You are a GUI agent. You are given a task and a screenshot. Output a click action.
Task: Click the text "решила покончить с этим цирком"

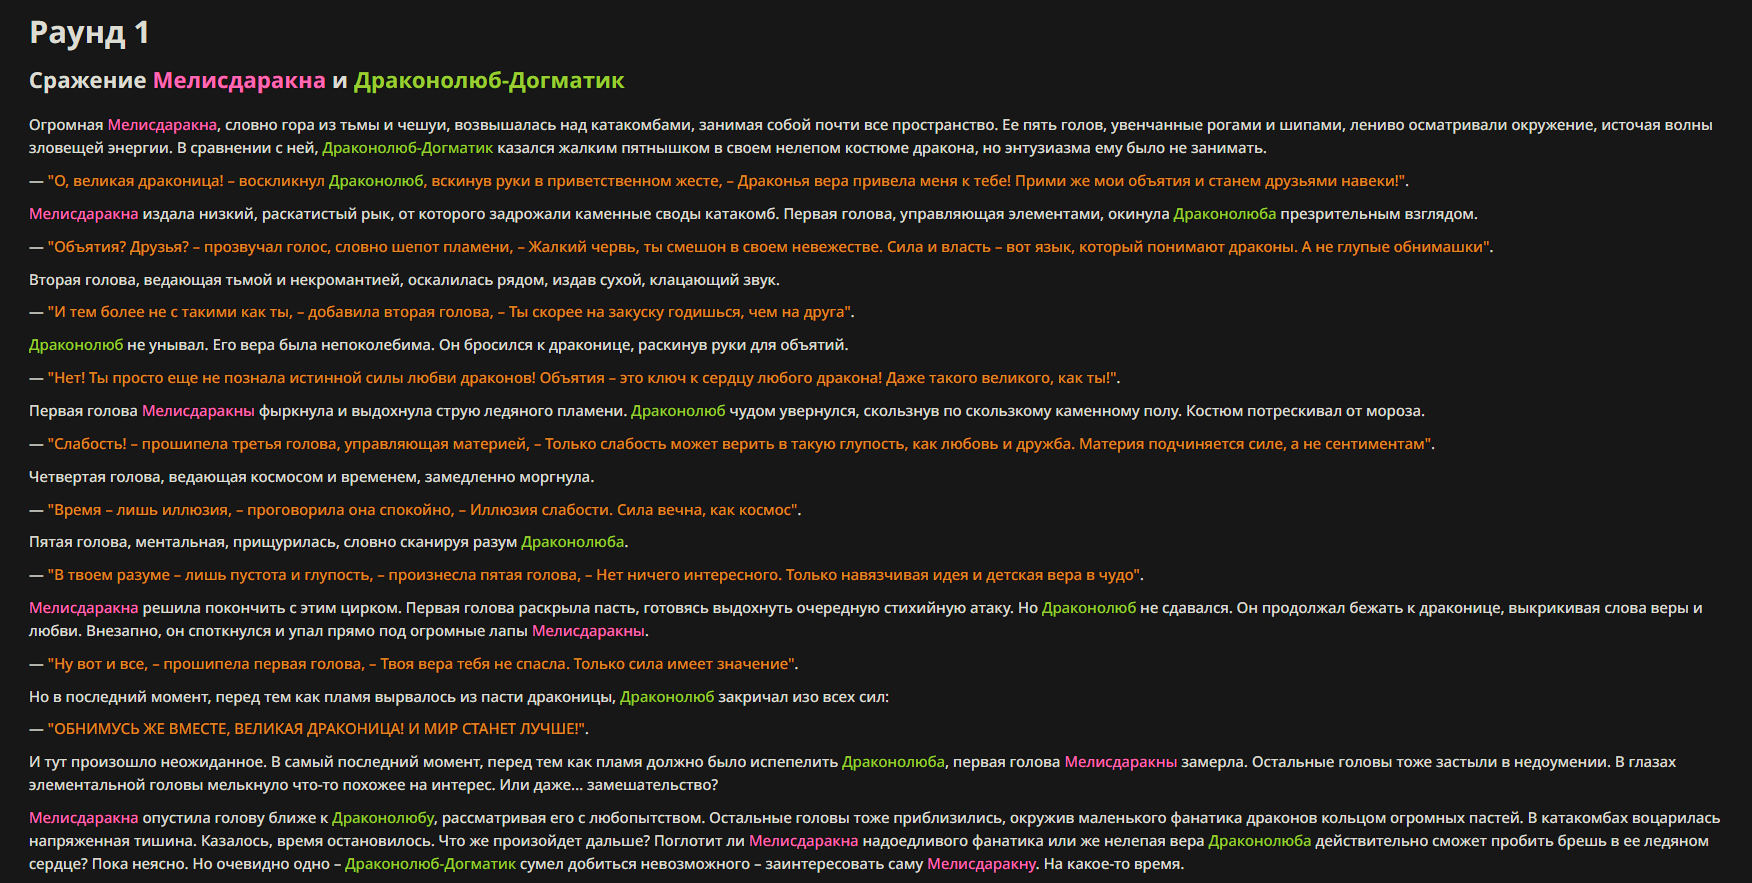[x=272, y=608]
